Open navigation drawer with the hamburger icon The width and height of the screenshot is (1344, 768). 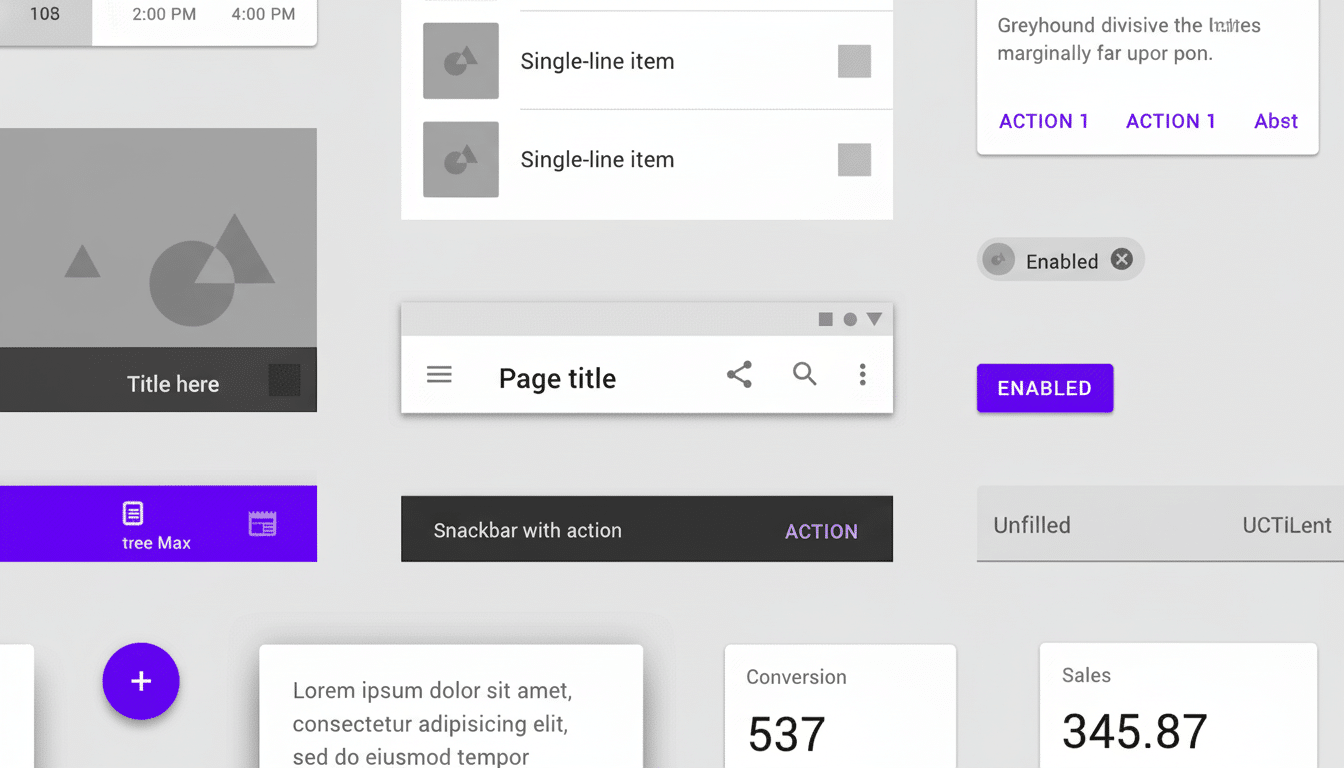click(439, 374)
